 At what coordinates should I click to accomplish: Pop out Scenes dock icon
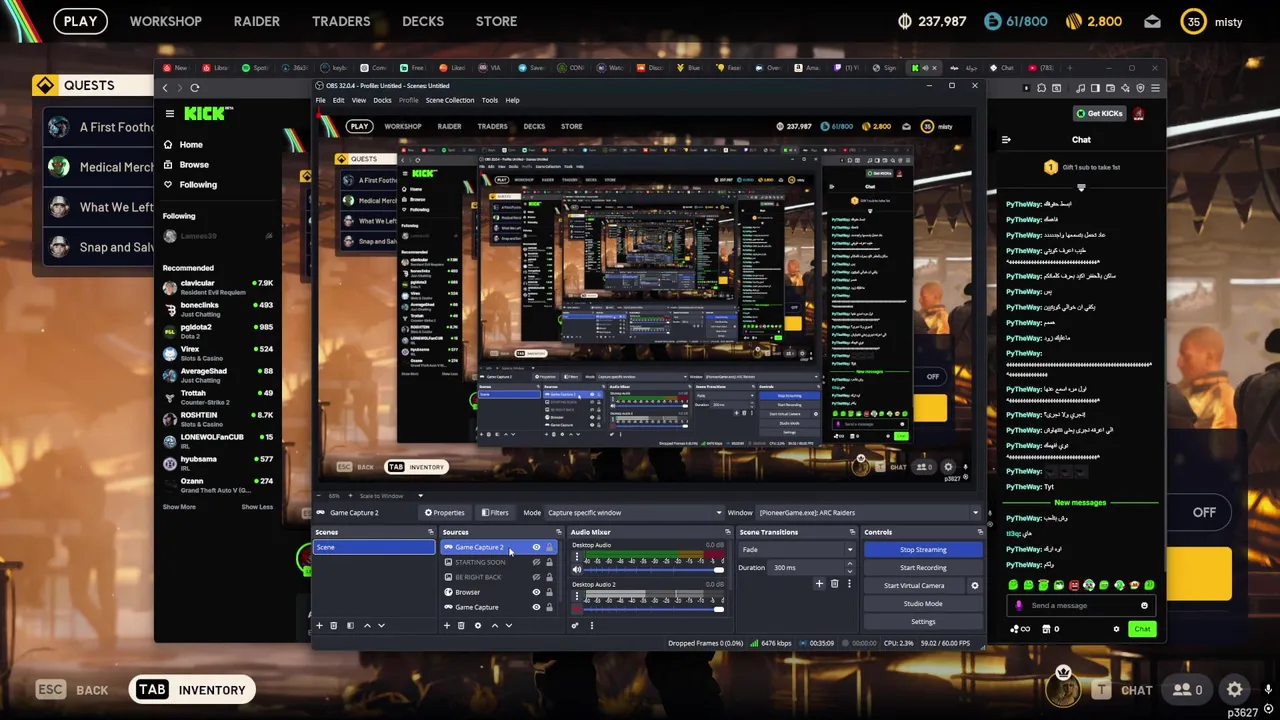click(430, 532)
